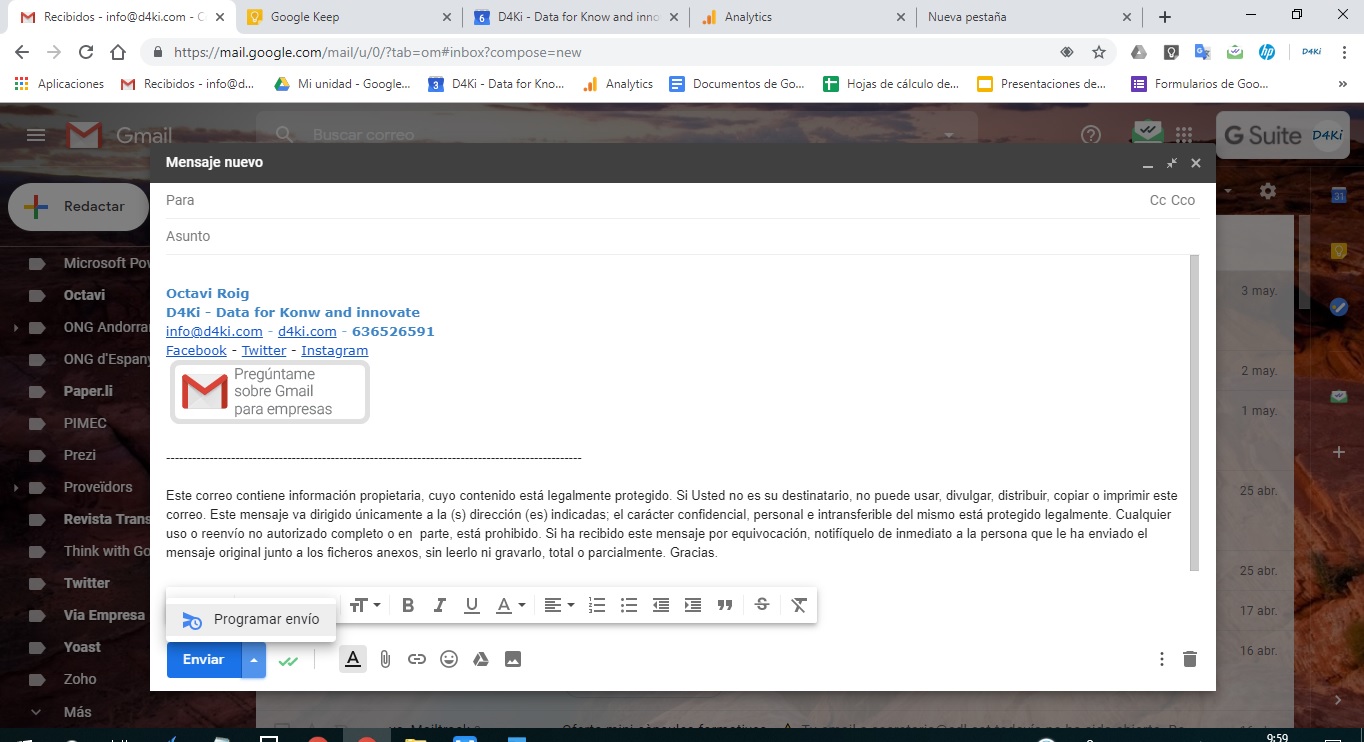The width and height of the screenshot is (1364, 742).
Task: Insert a photo using the image icon
Action: (x=513, y=659)
